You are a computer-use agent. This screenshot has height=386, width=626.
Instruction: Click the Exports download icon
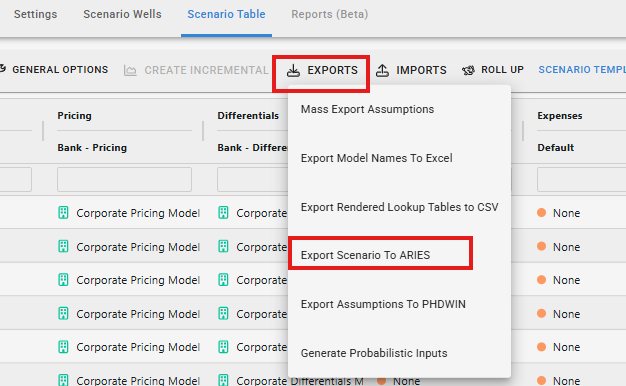tap(293, 71)
